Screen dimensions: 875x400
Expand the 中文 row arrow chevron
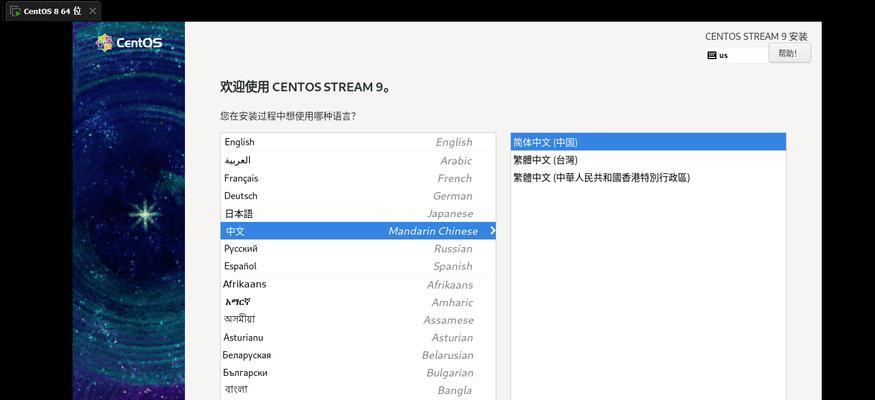click(492, 230)
